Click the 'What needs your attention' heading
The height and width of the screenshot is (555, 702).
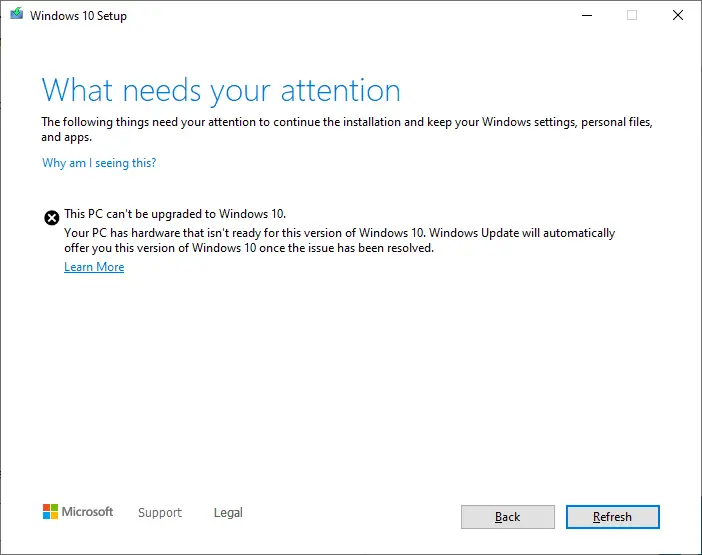pyautogui.click(x=221, y=91)
